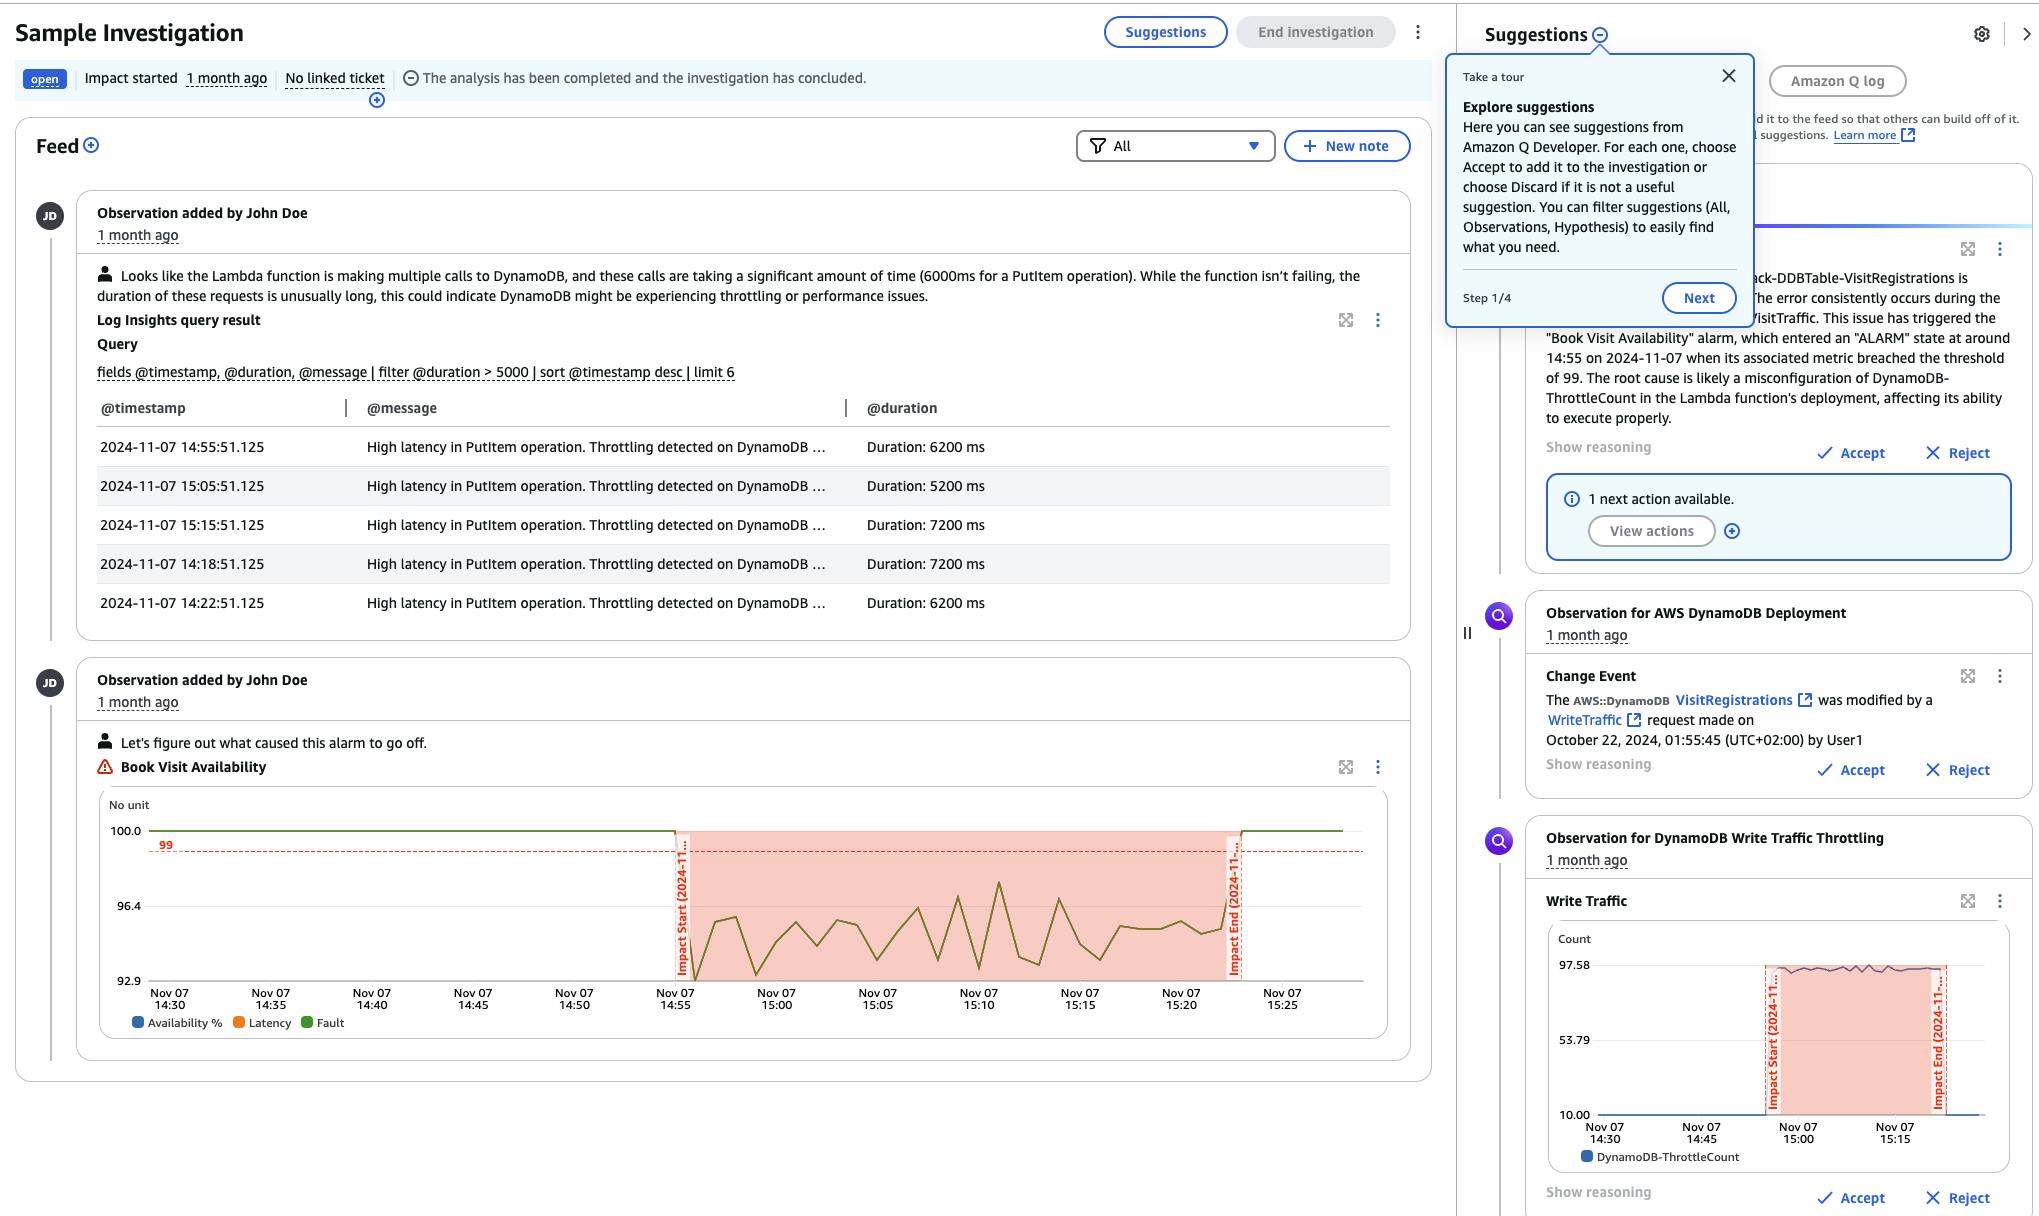Click the No linked ticket status indicator
This screenshot has width=2039, height=1216.
point(336,78)
